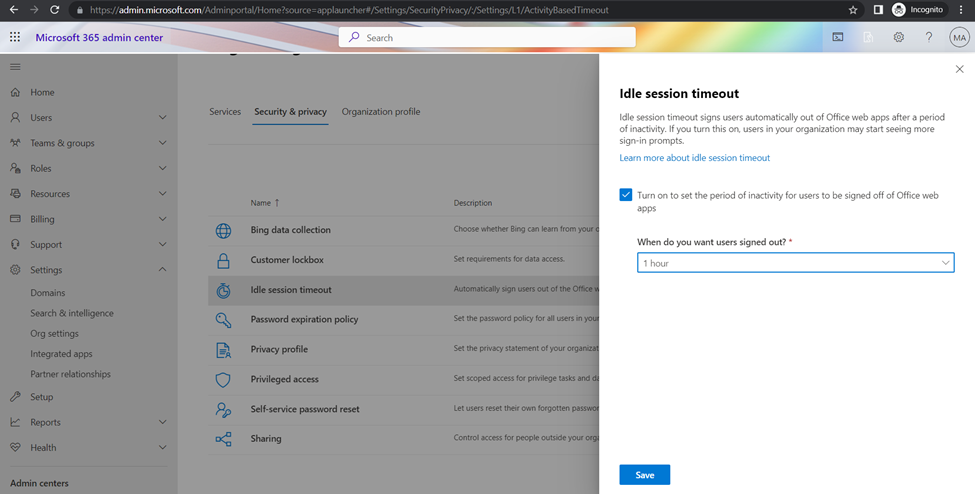975x494 pixels.
Task: Open Domains under Settings
Action: tap(48, 292)
